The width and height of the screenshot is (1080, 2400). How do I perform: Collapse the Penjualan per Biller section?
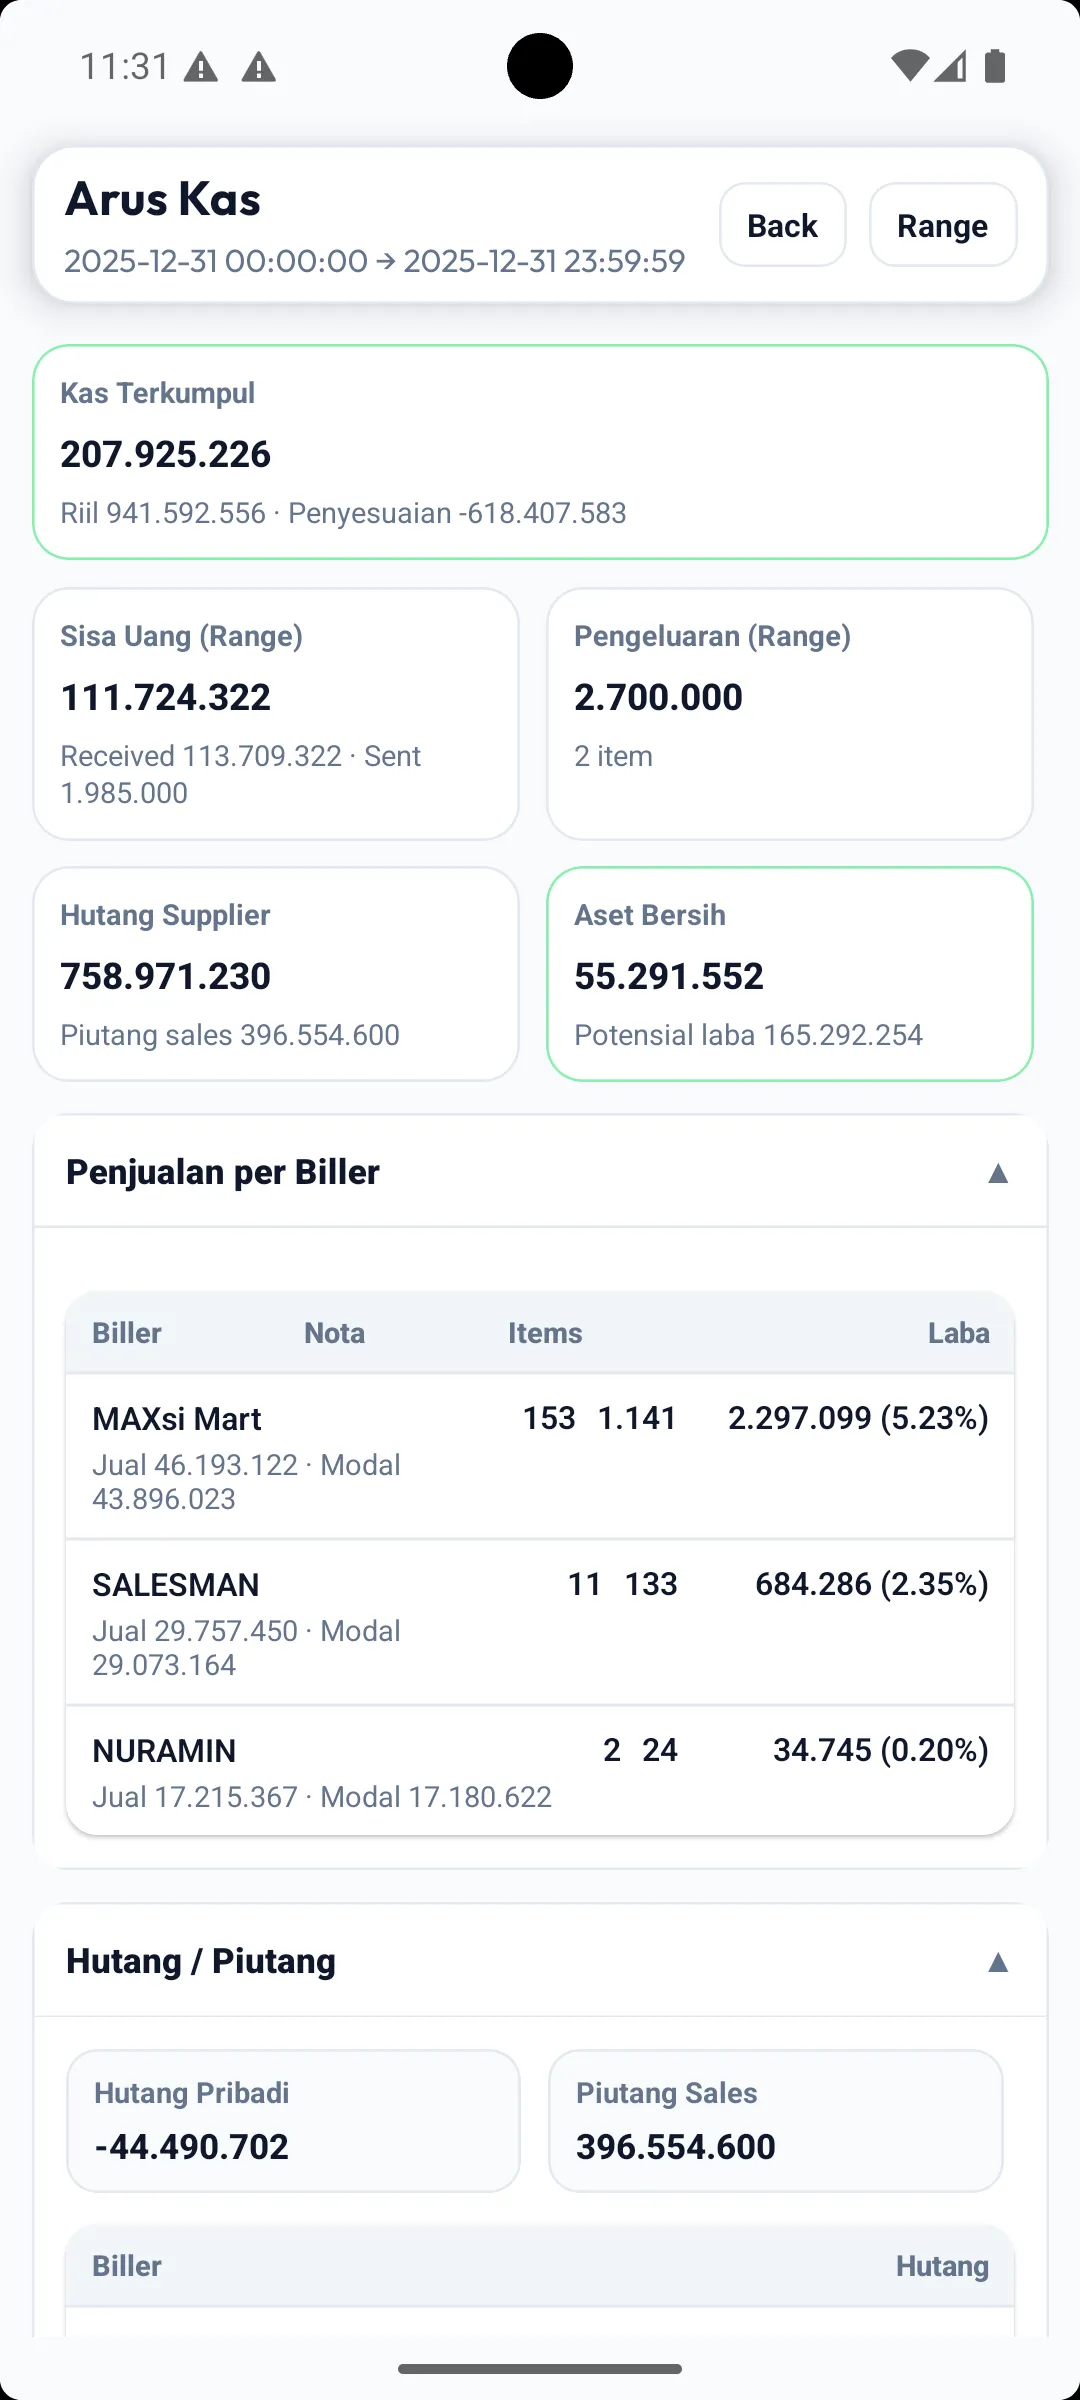[x=997, y=1173]
